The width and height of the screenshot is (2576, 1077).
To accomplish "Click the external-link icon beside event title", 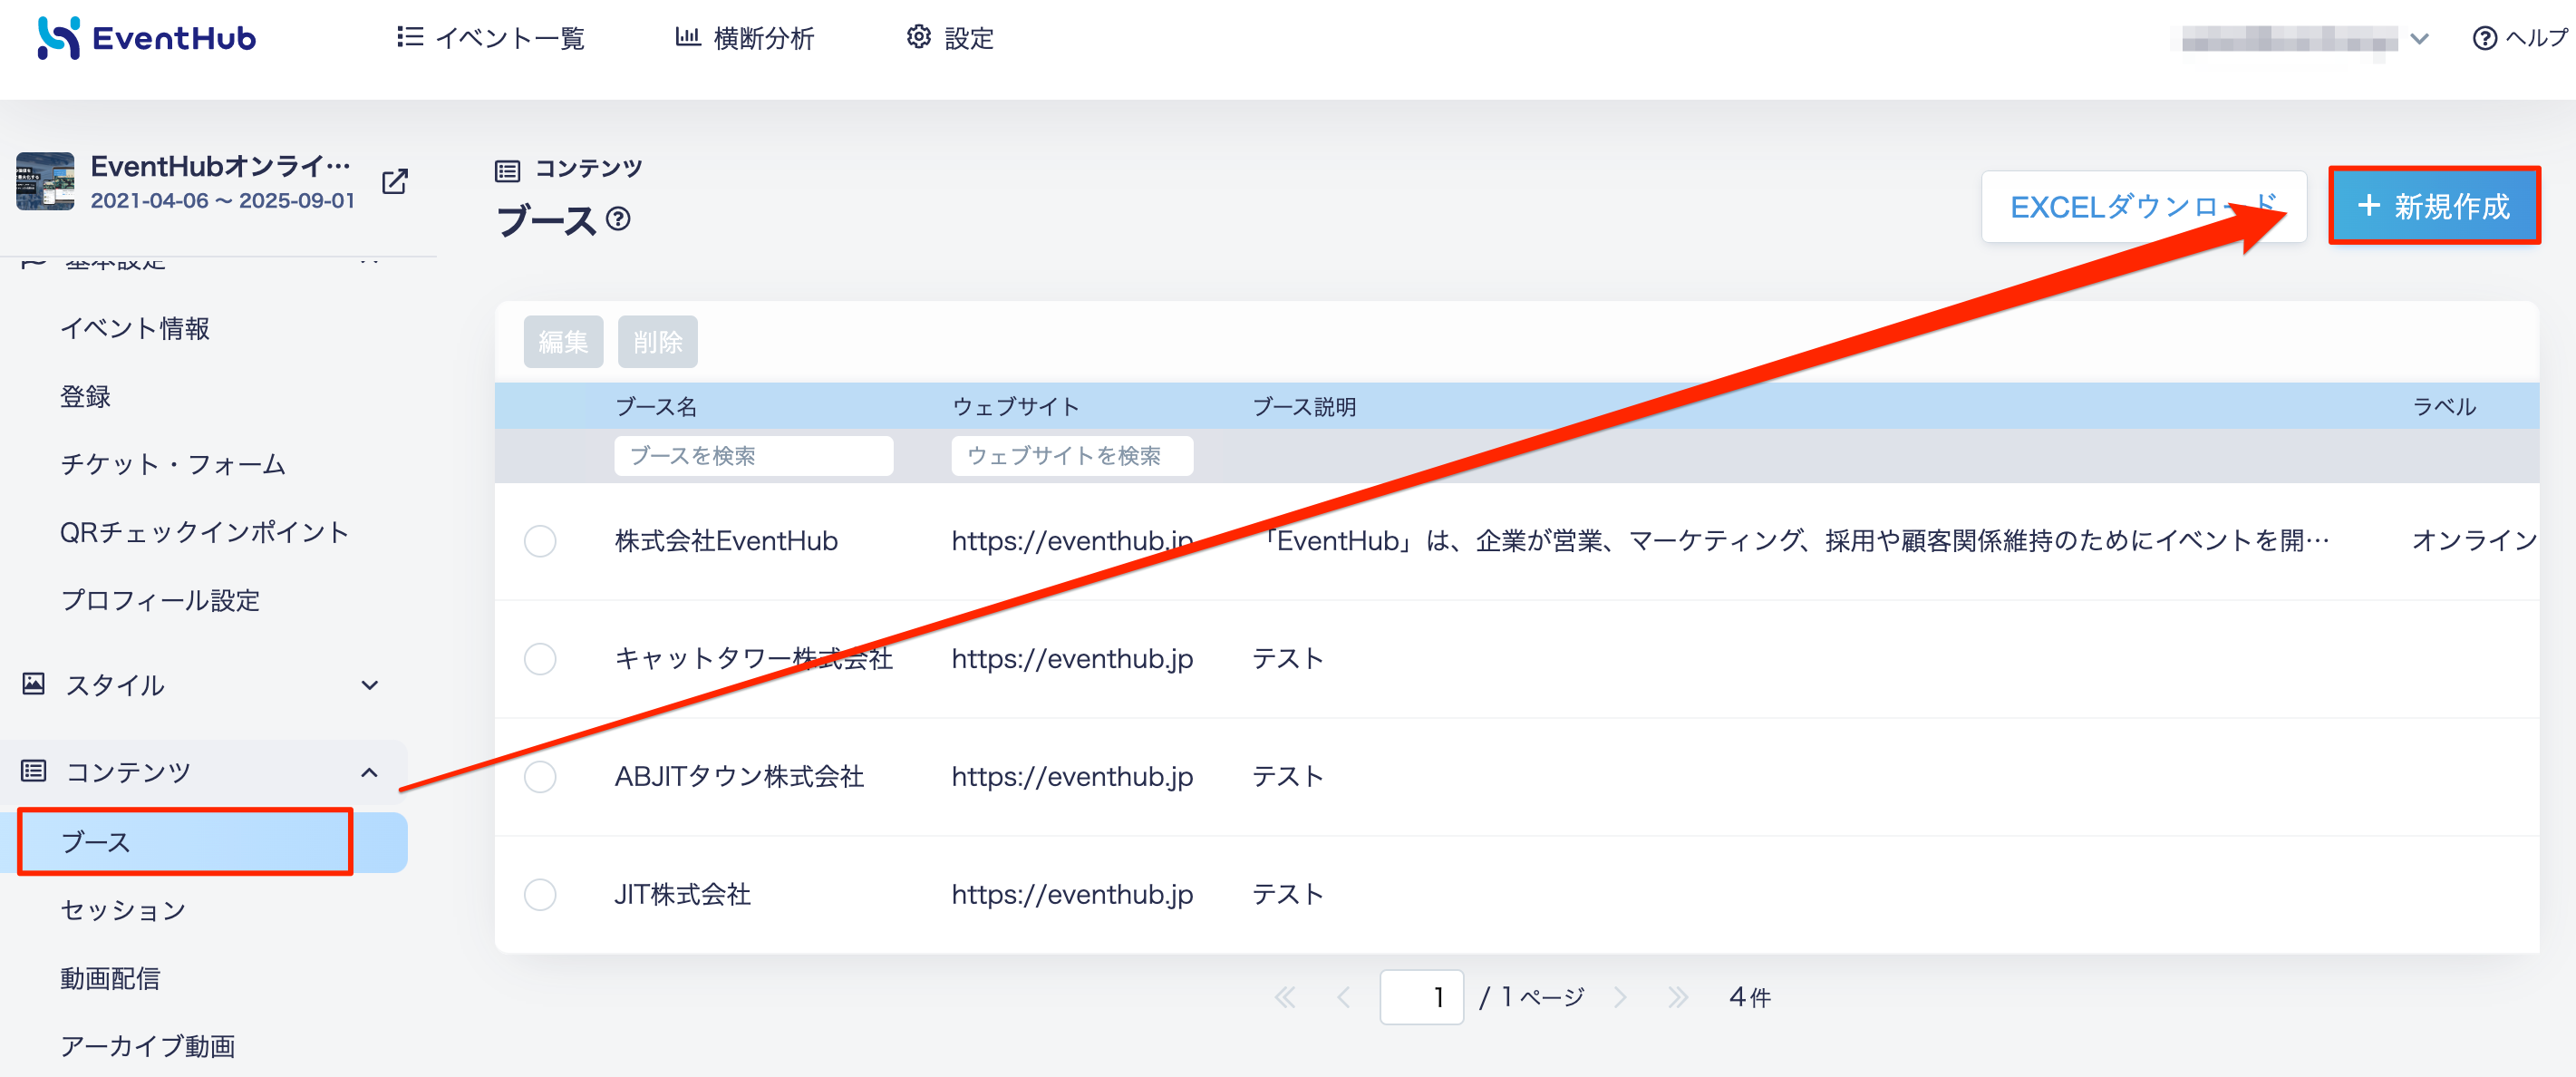I will click(x=395, y=181).
